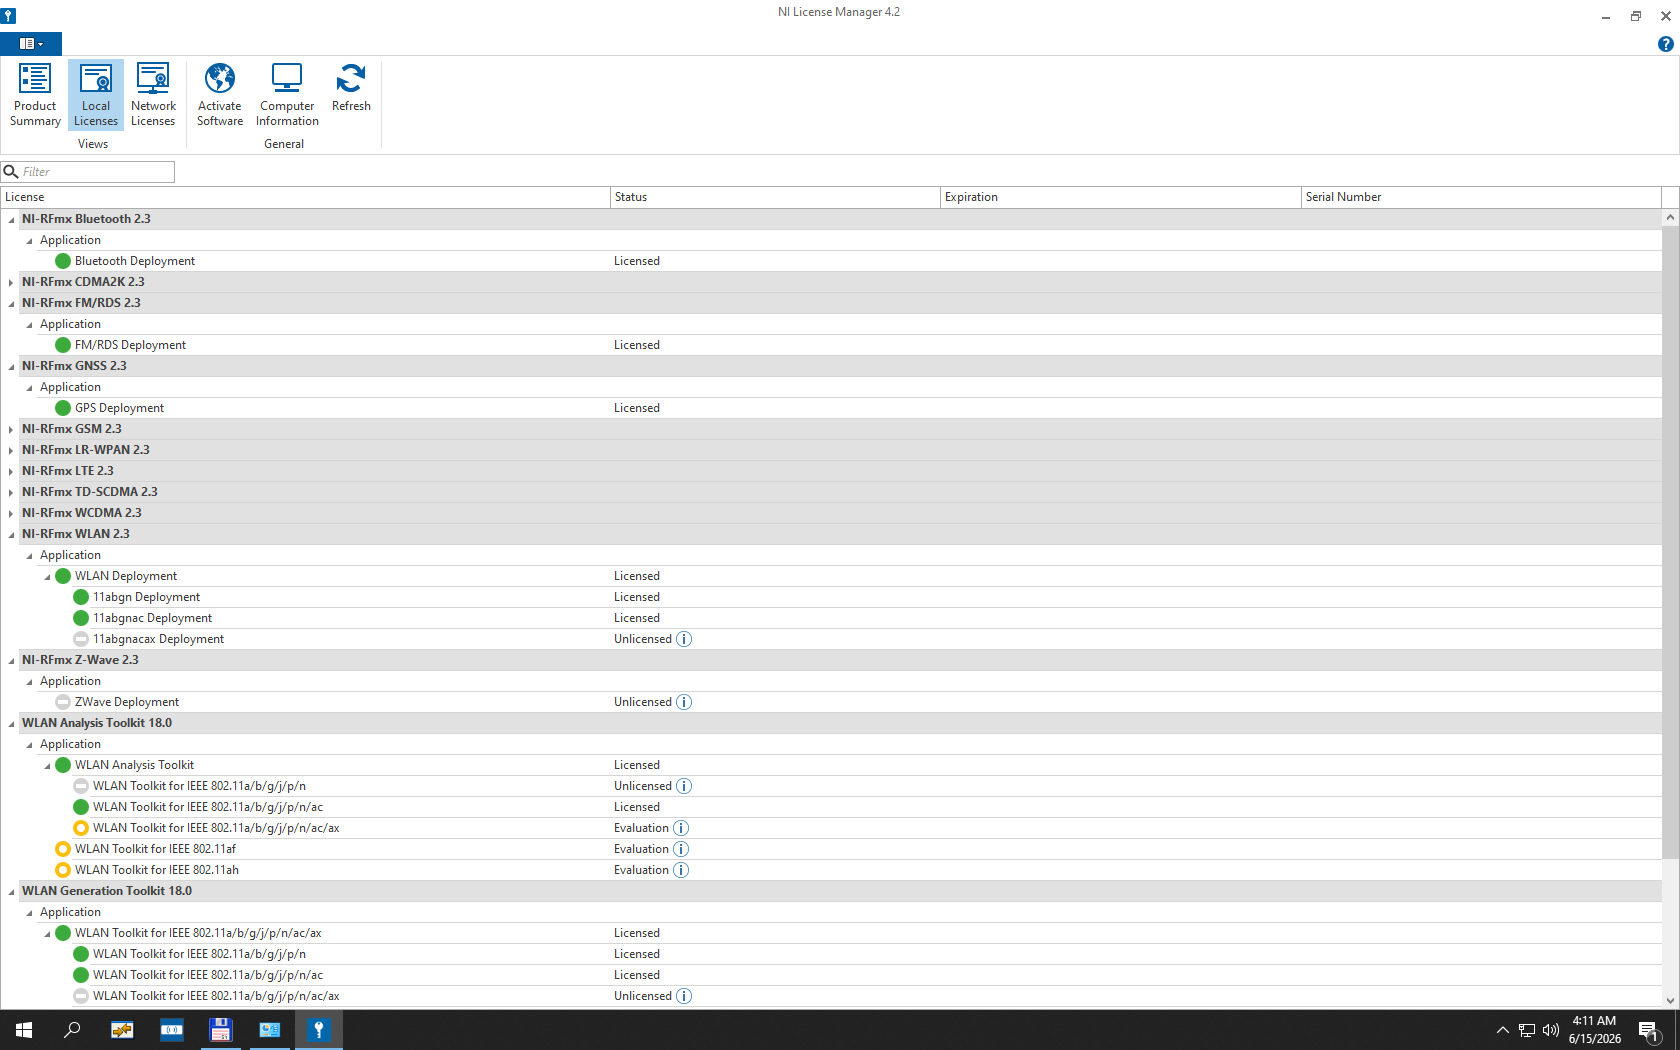
Task: Collapse the NI-RFmx FM/RDS 2.3 node
Action: pos(11,304)
